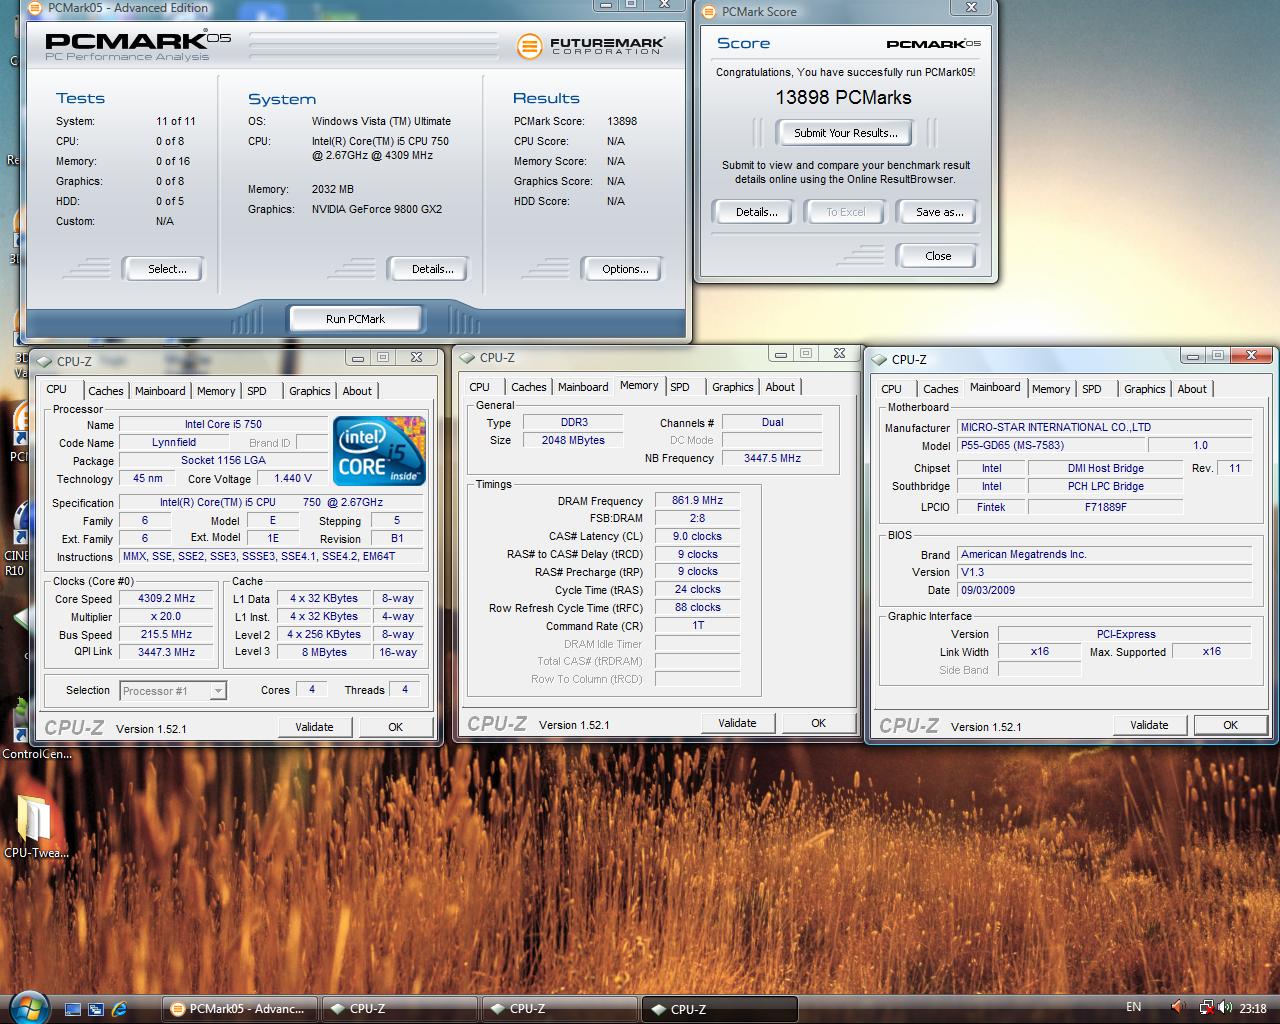
Task: Click the Command Rate value 1T
Action: tap(697, 626)
